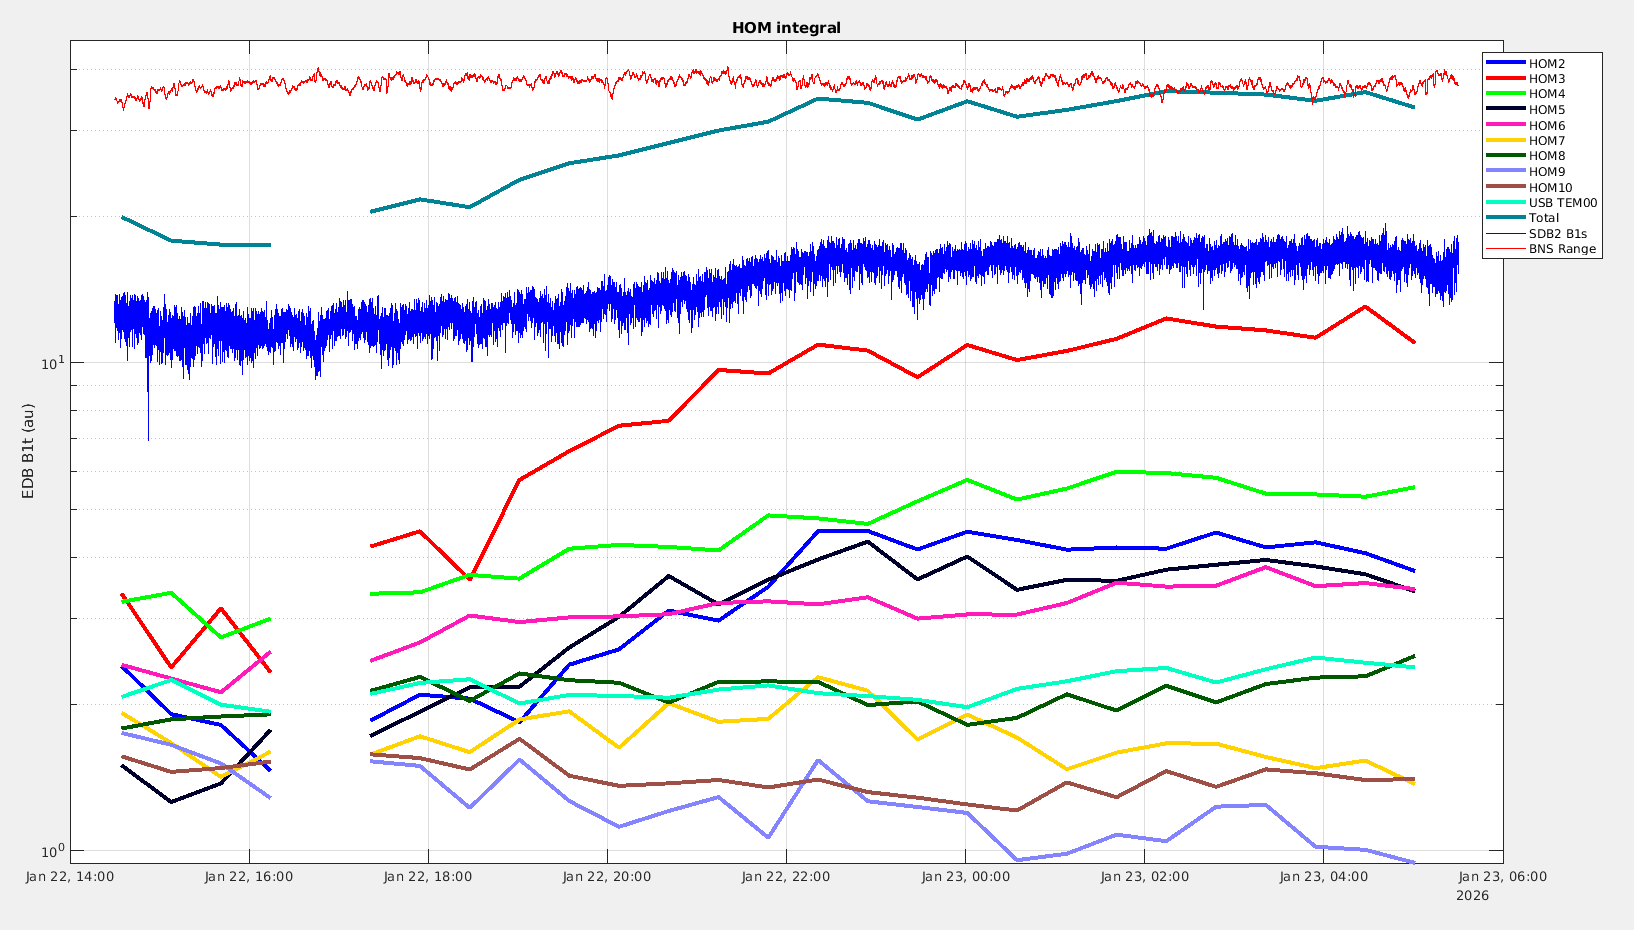The image size is (1634, 930).
Task: Click the HOM8 legend label
Action: (1546, 156)
